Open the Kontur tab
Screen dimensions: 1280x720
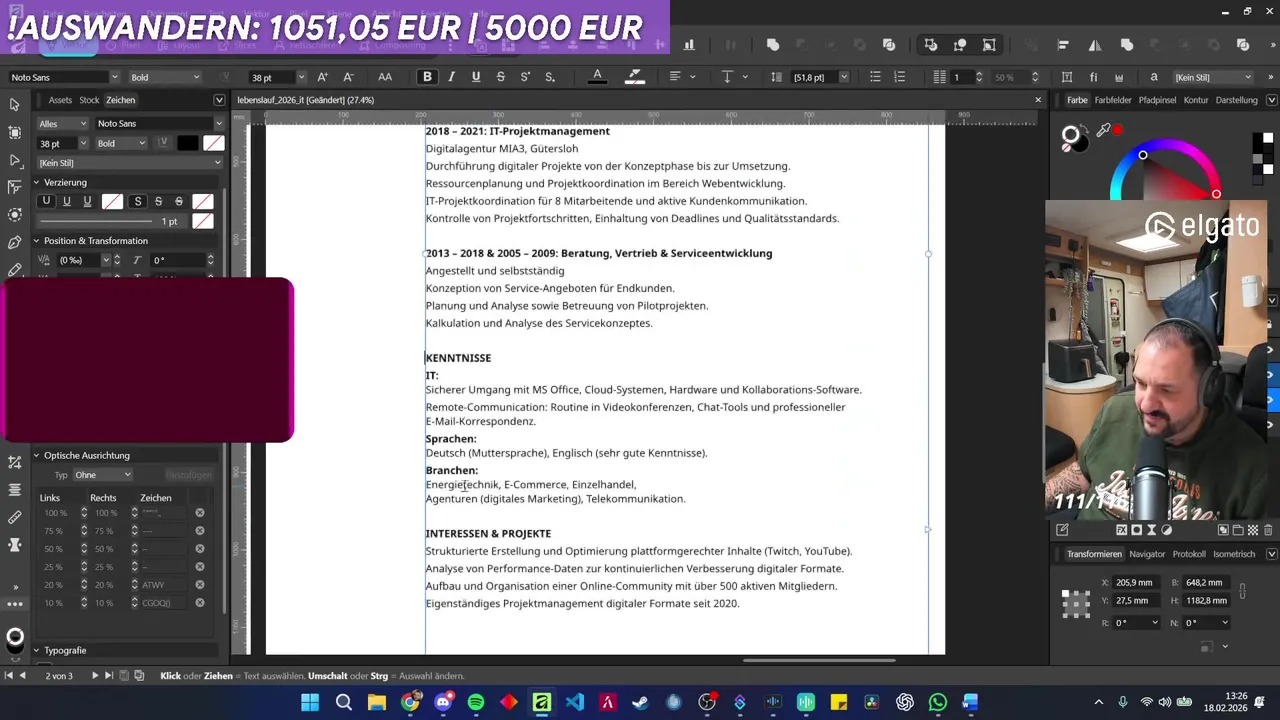click(x=1196, y=100)
